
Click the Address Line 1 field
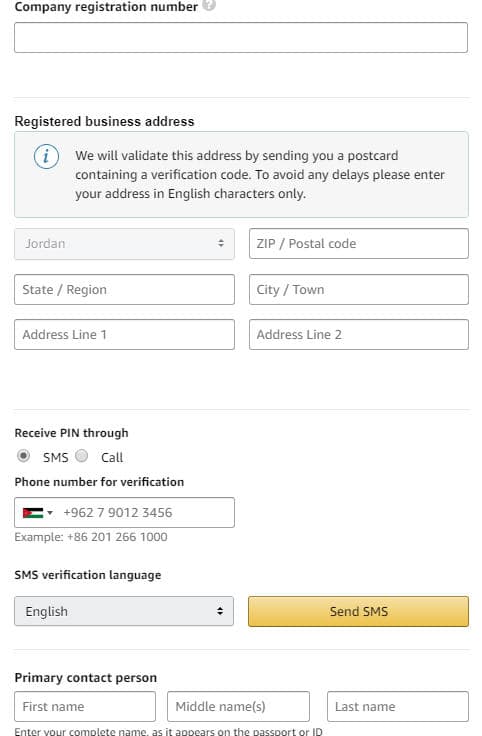tap(124, 335)
